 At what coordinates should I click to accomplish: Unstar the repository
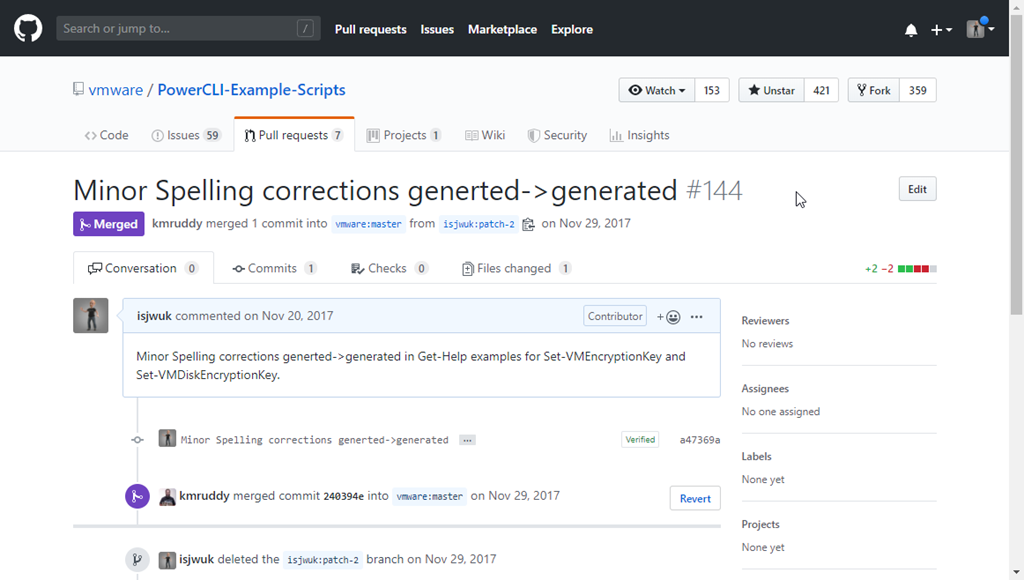[x=771, y=90]
